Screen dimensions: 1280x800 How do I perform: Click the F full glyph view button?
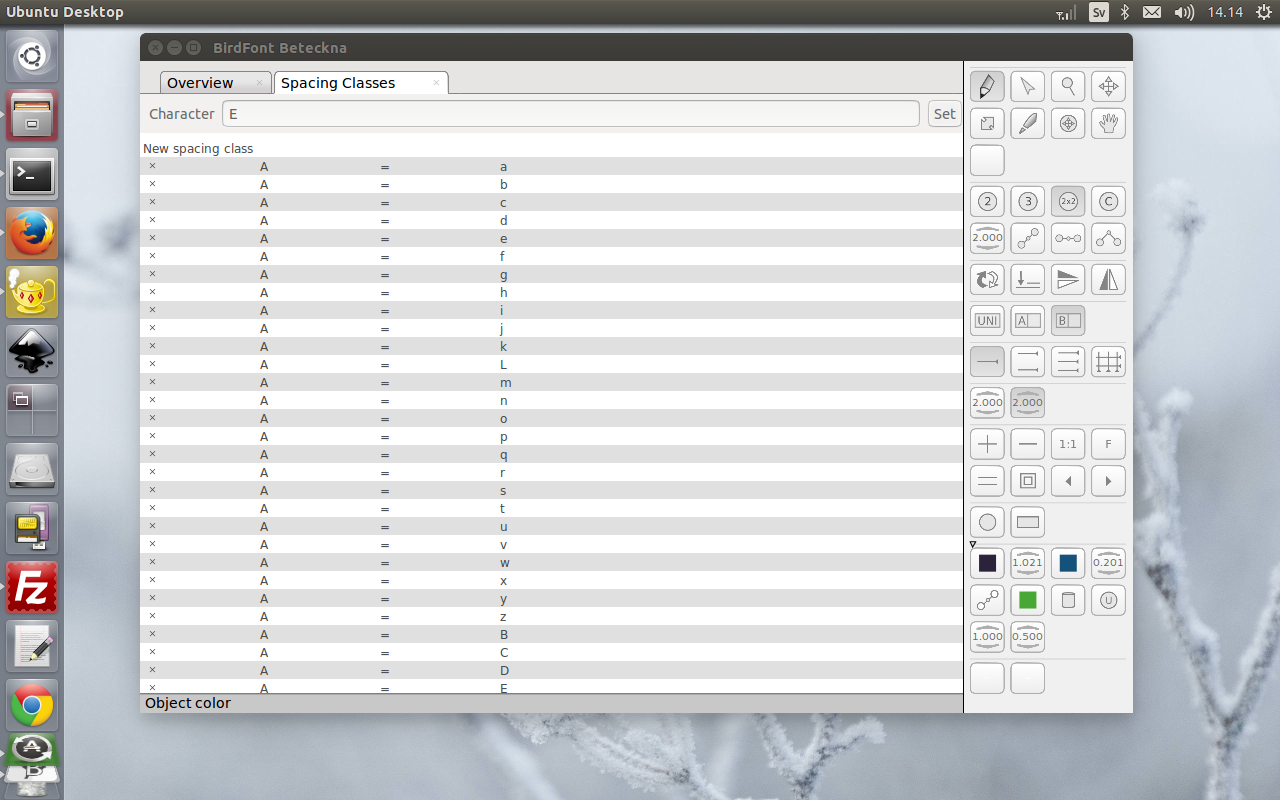tap(1108, 444)
